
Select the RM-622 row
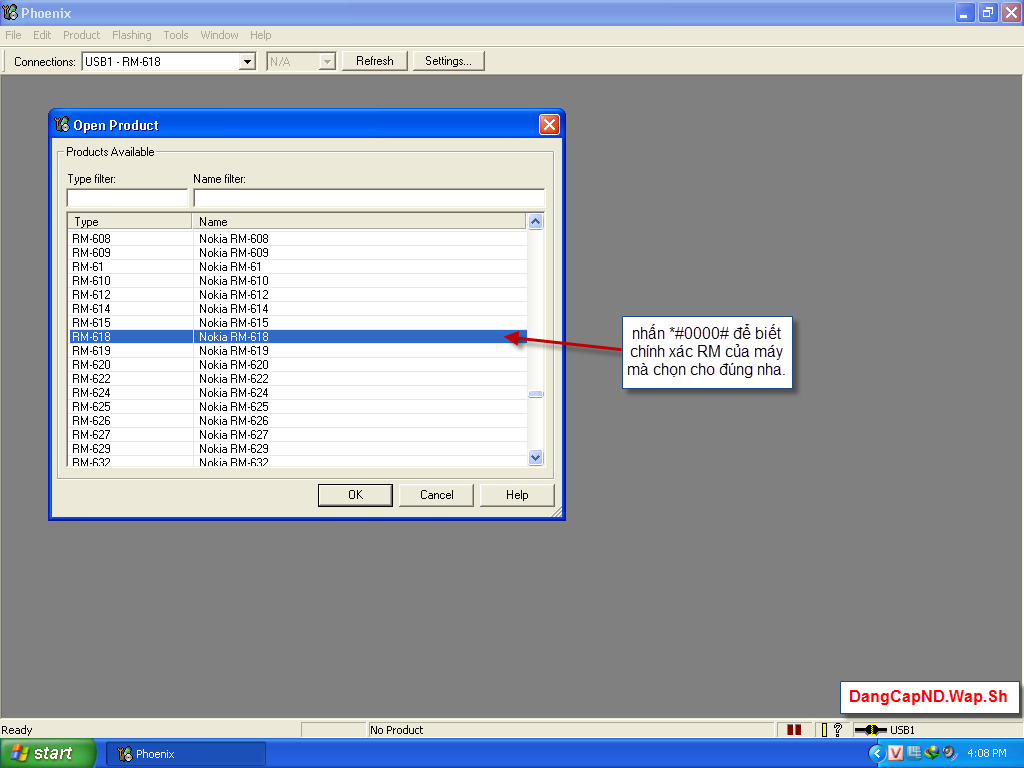[298, 379]
